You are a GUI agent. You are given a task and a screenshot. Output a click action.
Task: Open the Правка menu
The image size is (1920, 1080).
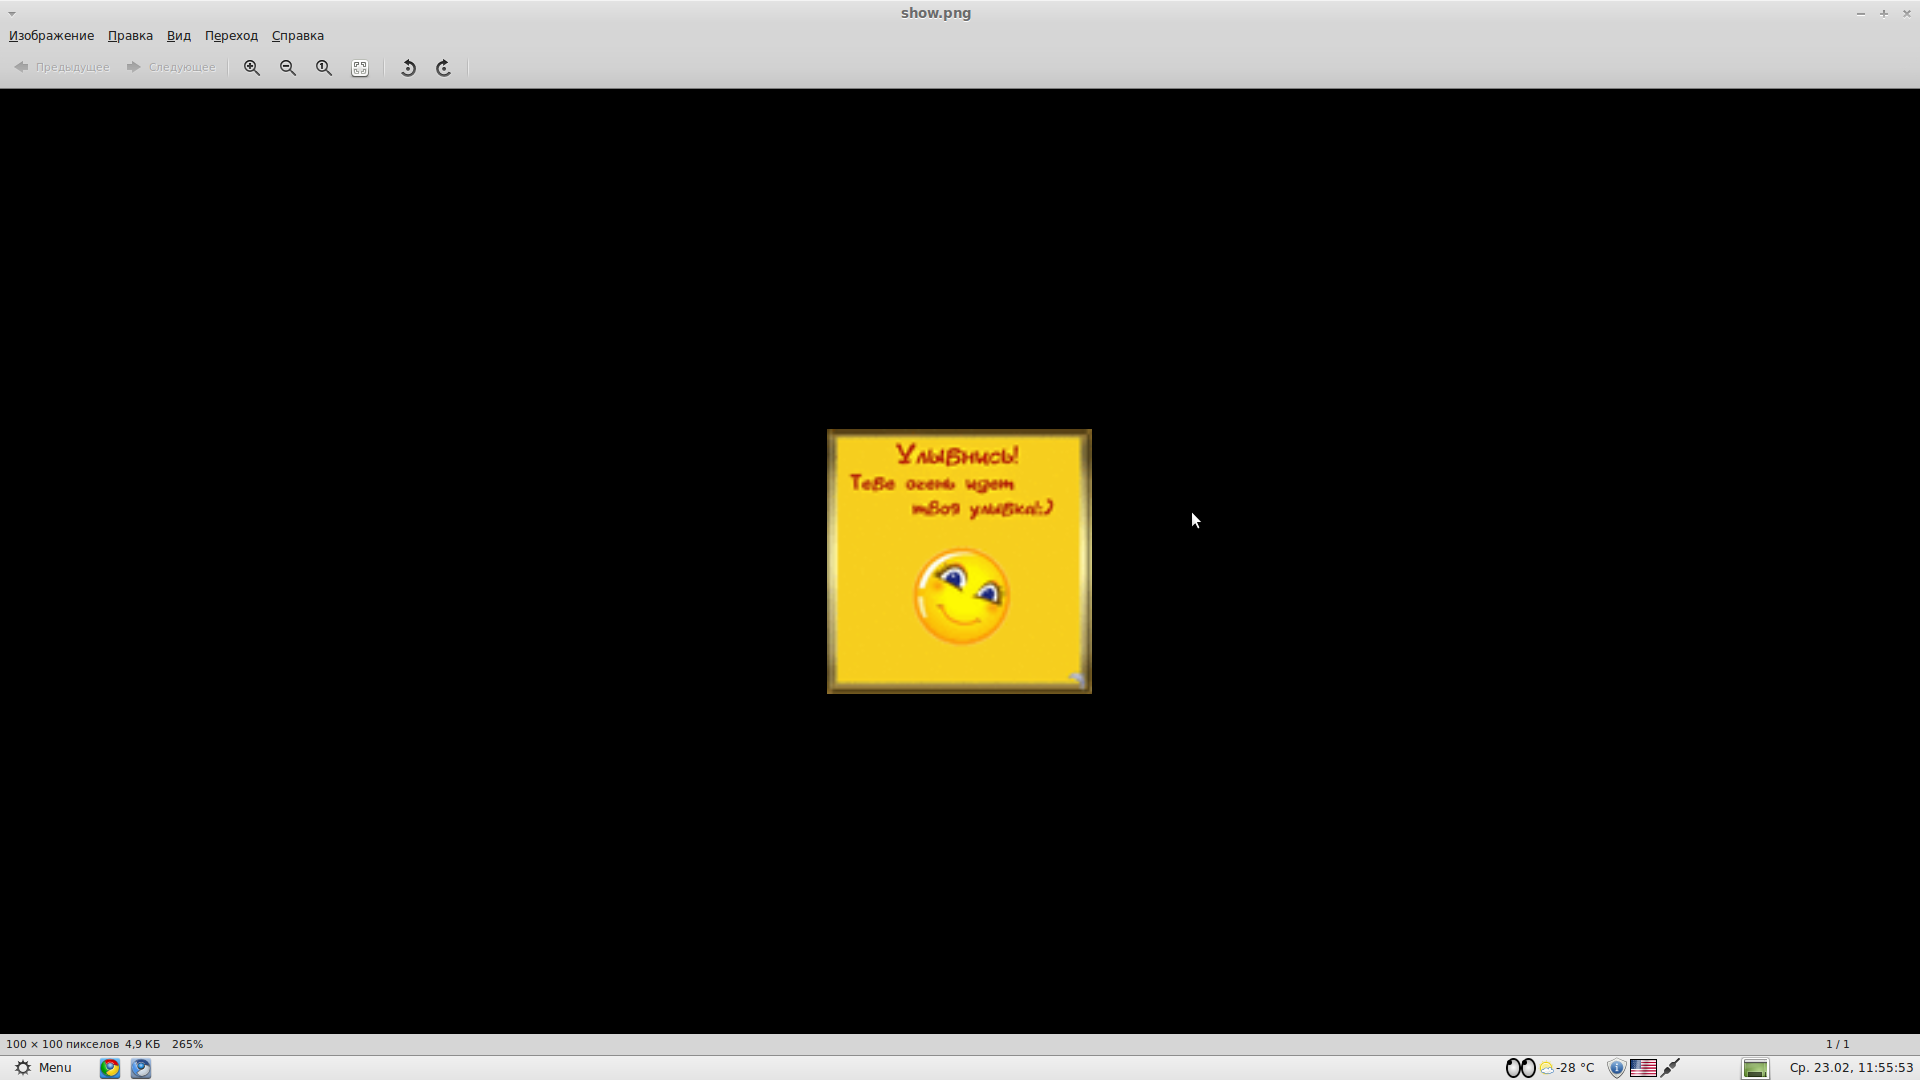(x=130, y=36)
